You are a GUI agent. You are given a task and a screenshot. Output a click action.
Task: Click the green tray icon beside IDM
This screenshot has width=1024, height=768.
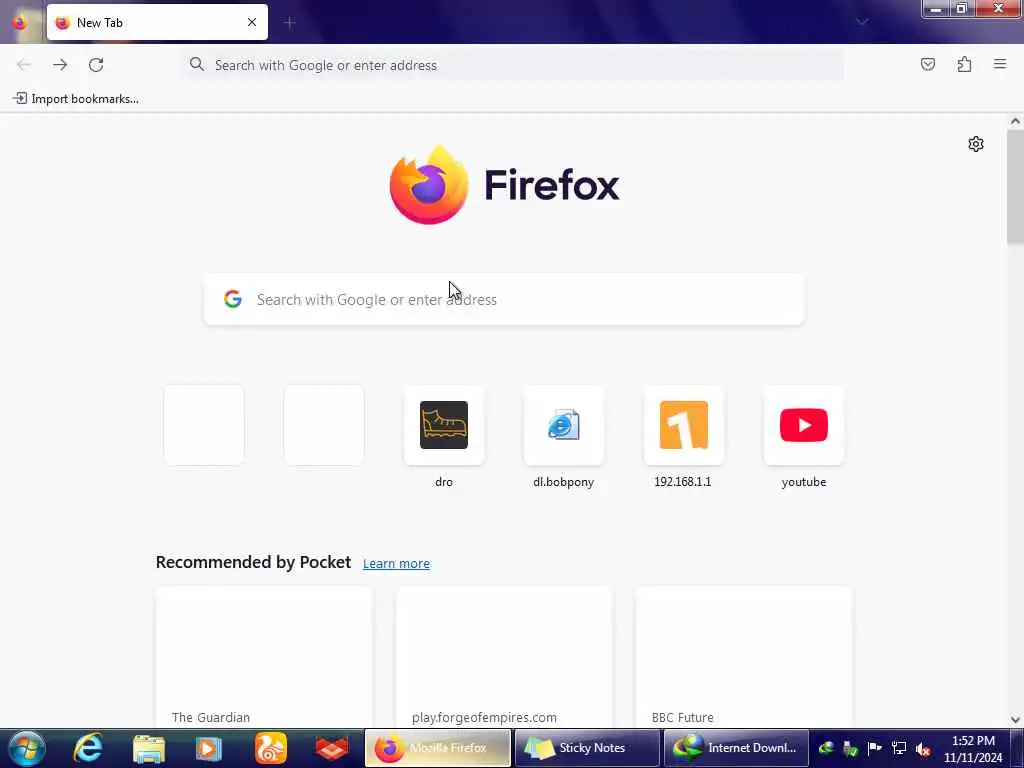[x=850, y=748]
